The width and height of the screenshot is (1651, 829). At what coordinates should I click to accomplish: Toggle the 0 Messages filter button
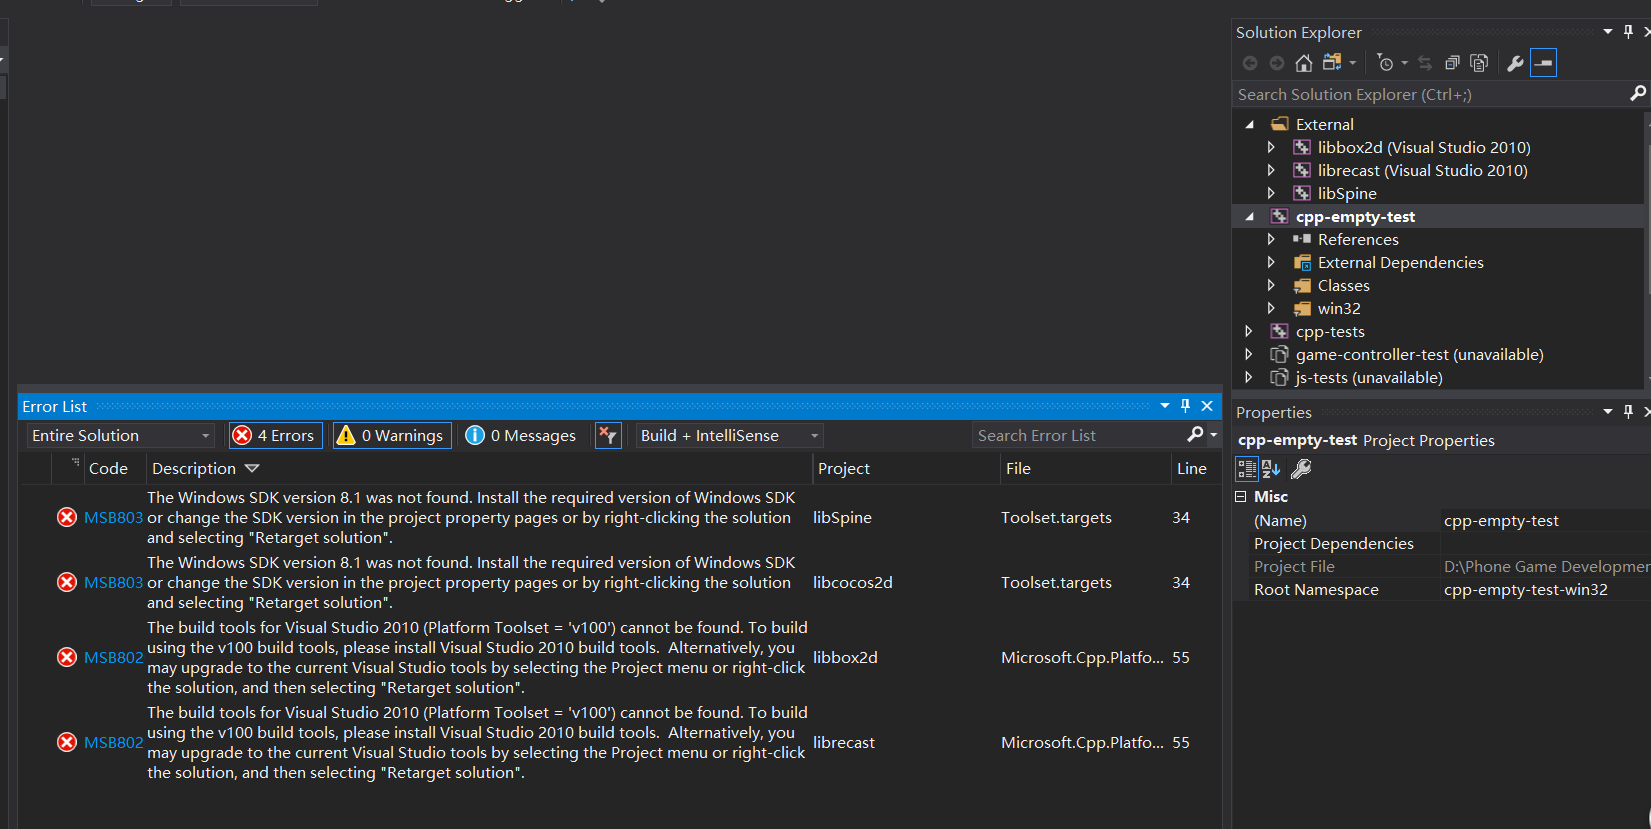click(x=521, y=435)
